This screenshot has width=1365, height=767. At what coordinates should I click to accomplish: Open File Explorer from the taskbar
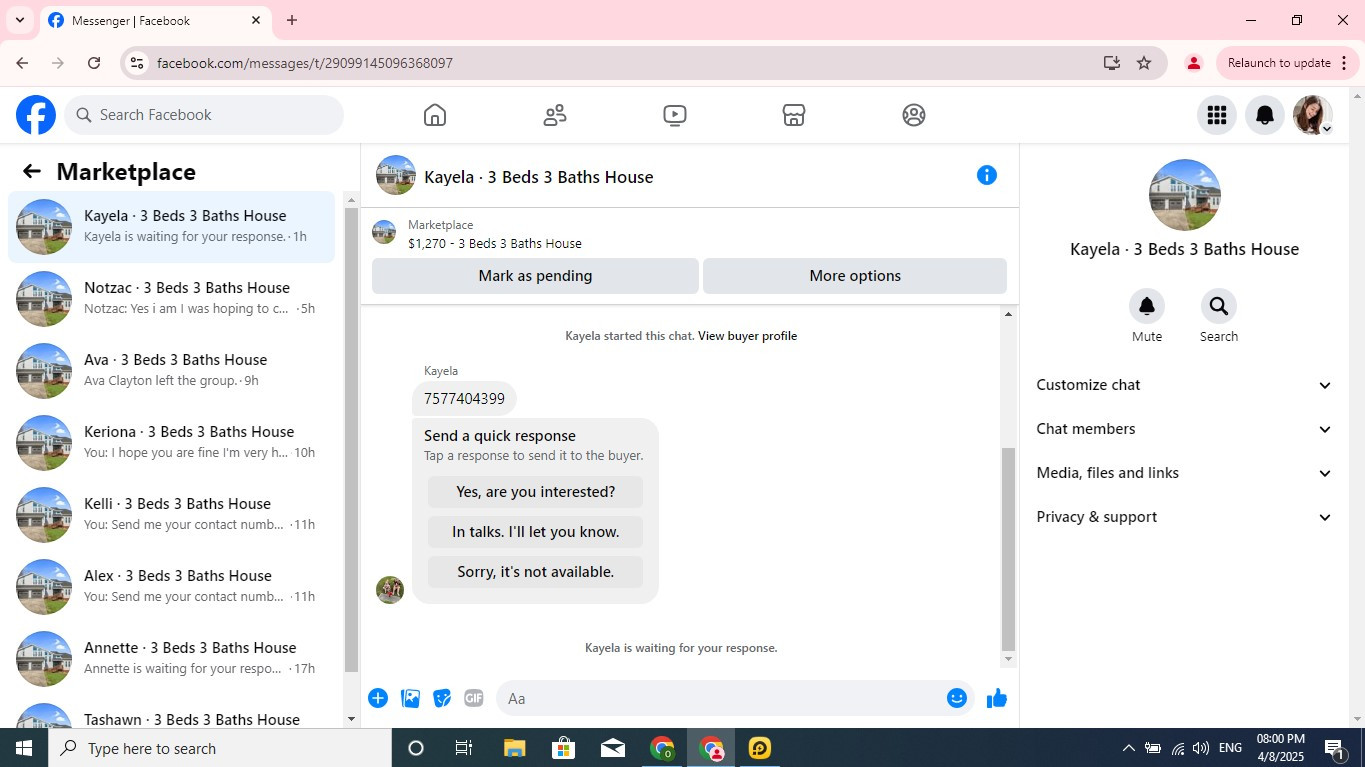pyautogui.click(x=514, y=748)
